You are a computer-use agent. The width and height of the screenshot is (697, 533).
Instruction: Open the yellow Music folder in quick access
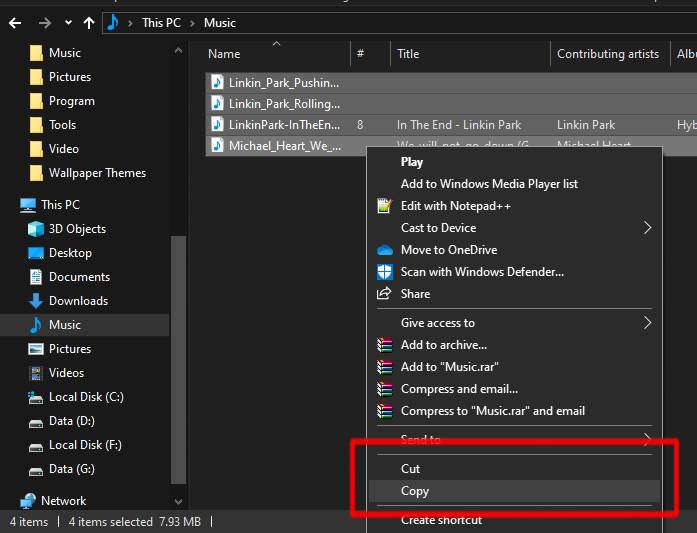click(x=55, y=53)
